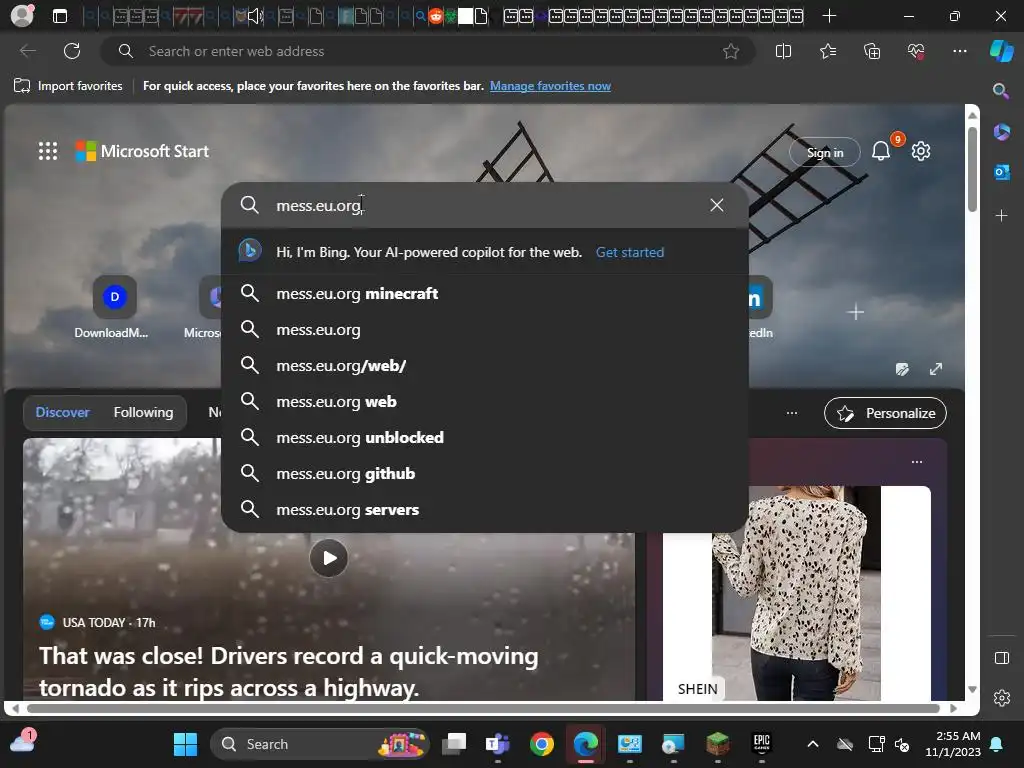Open sidebar settings gear at the bottom
The height and width of the screenshot is (768, 1024).
(1002, 698)
